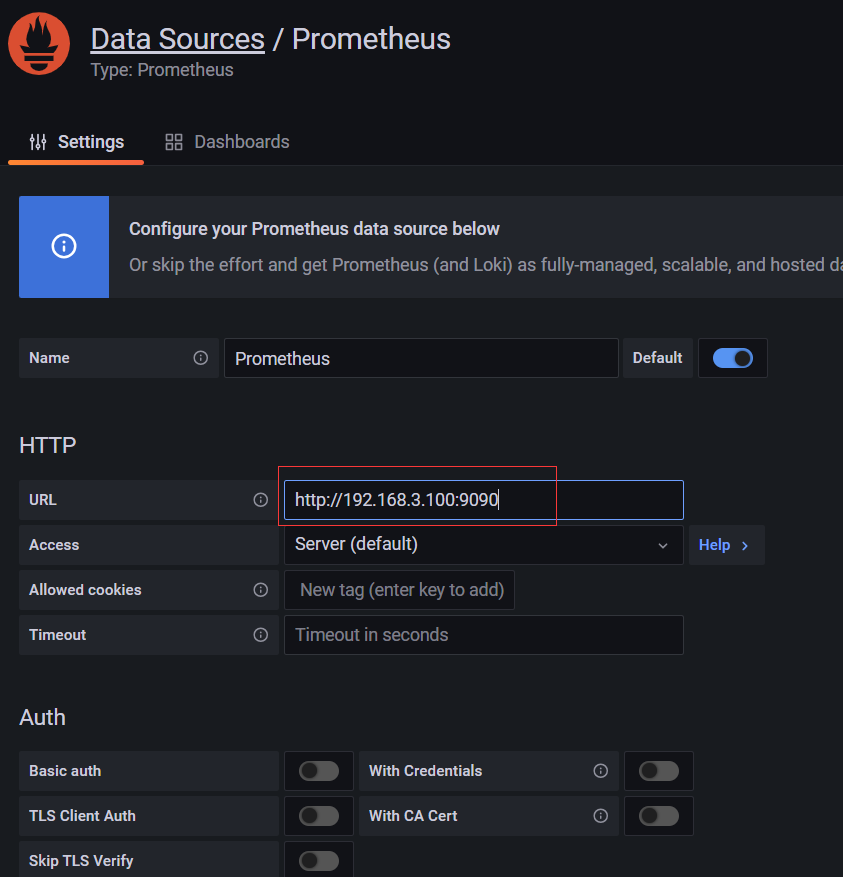The image size is (843, 877).
Task: Toggle the Default data source switch
Action: (733, 358)
